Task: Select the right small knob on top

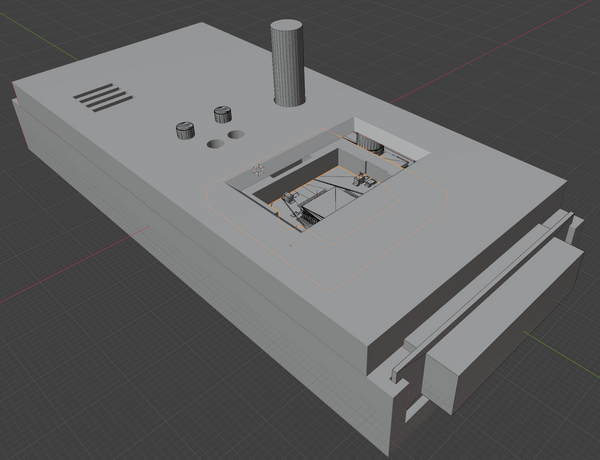Action: click(x=223, y=114)
